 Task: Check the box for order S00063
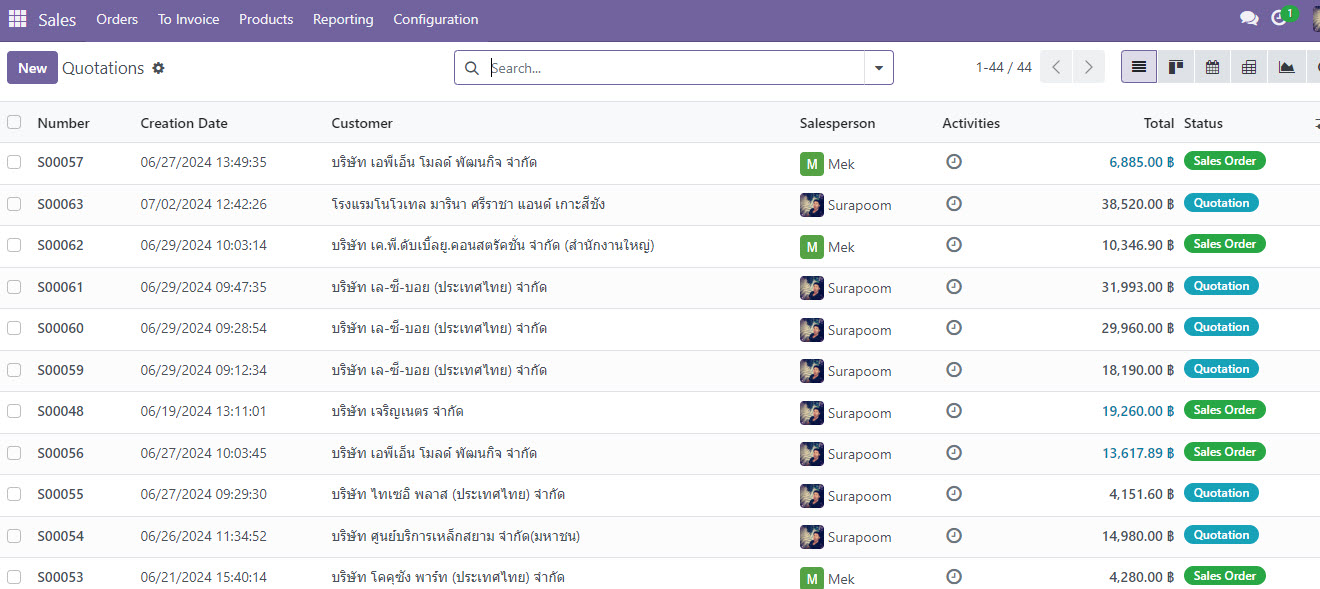coord(14,204)
